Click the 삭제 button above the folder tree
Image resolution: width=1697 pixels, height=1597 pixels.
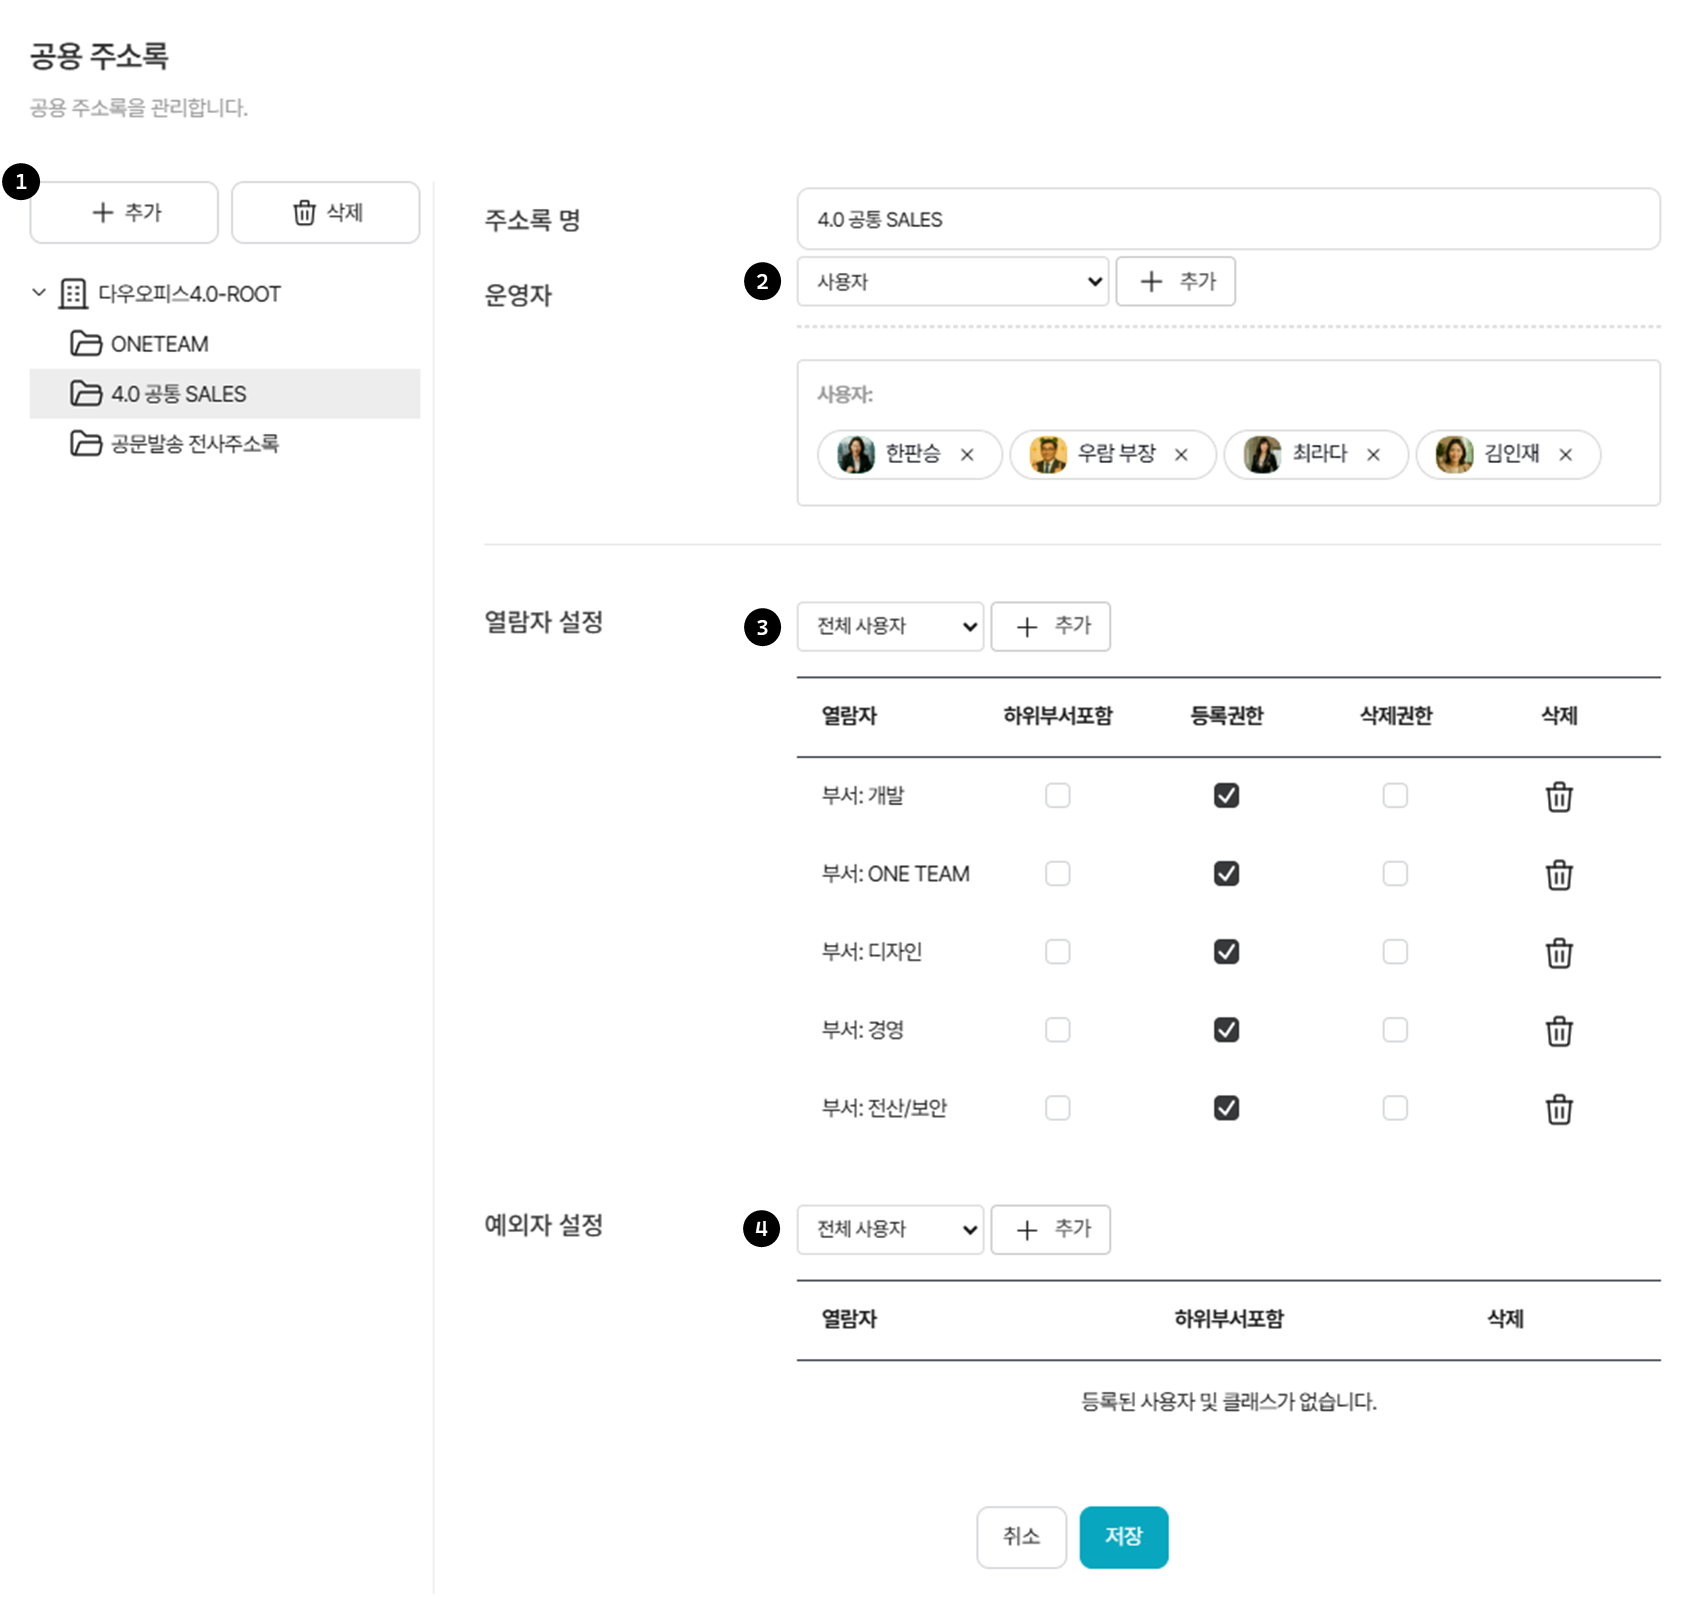(325, 212)
